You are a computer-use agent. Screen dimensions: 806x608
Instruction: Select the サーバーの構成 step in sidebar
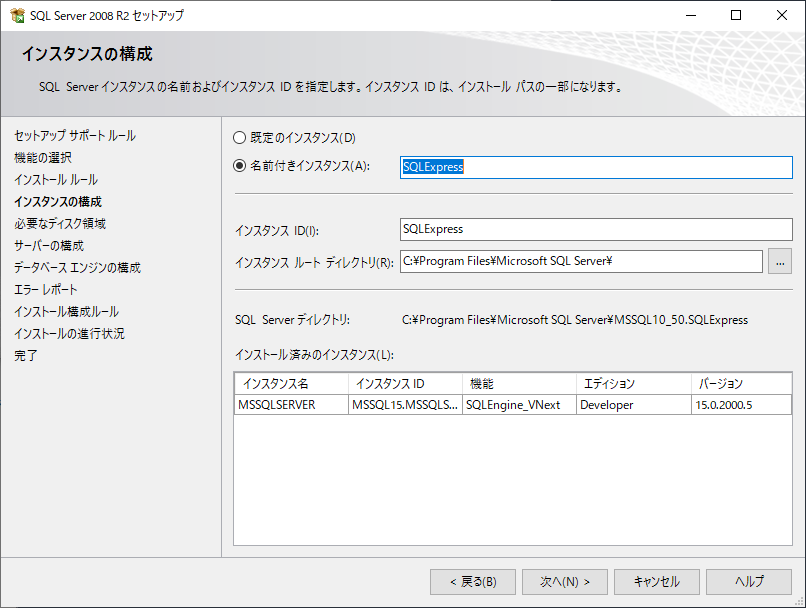click(x=49, y=246)
